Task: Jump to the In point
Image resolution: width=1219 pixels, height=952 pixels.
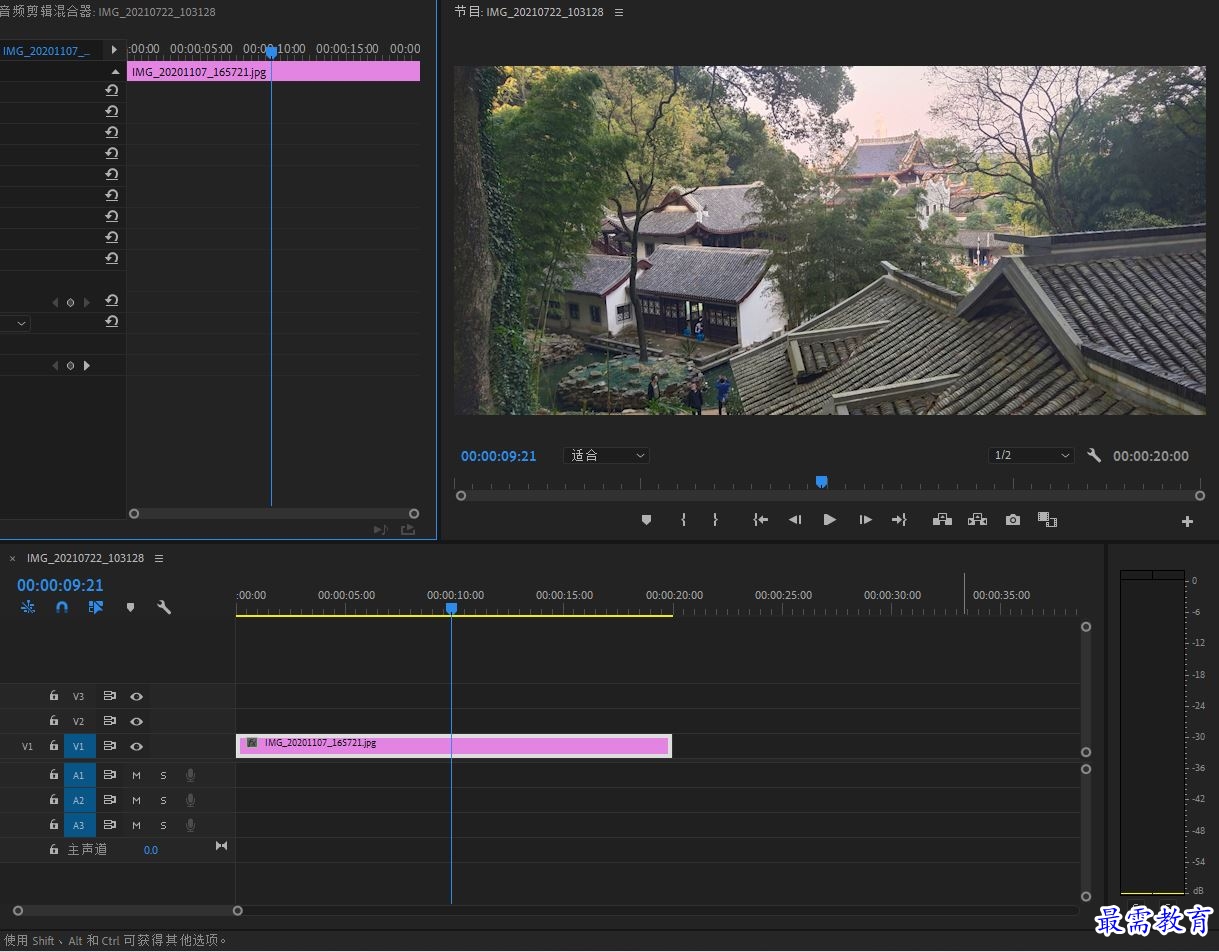Action: click(761, 520)
